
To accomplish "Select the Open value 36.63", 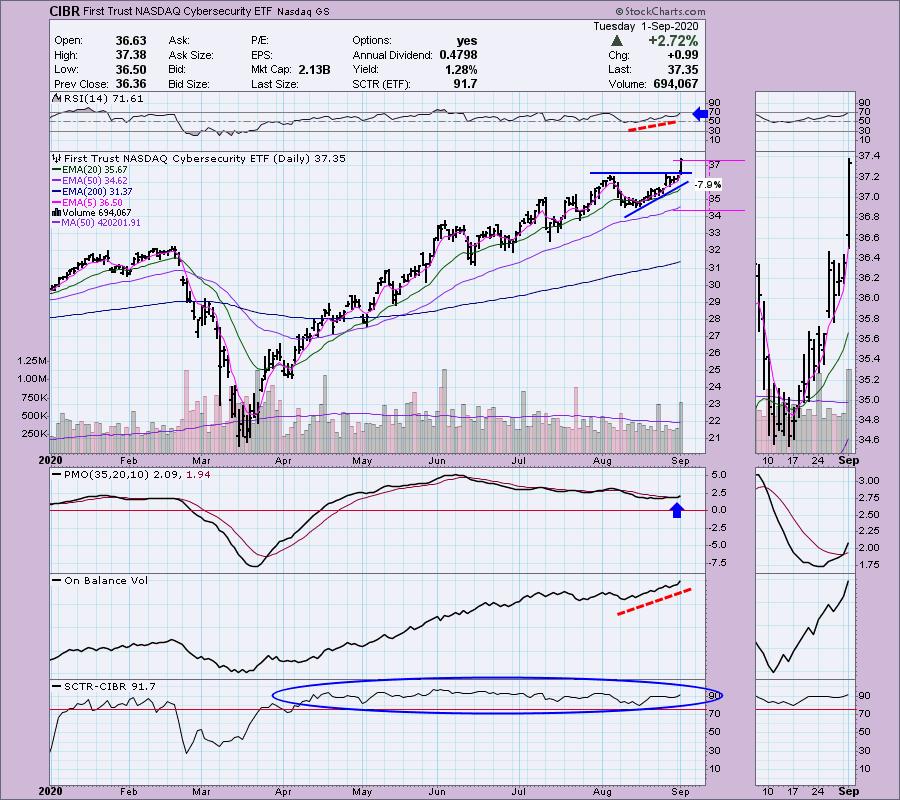I will (x=131, y=41).
